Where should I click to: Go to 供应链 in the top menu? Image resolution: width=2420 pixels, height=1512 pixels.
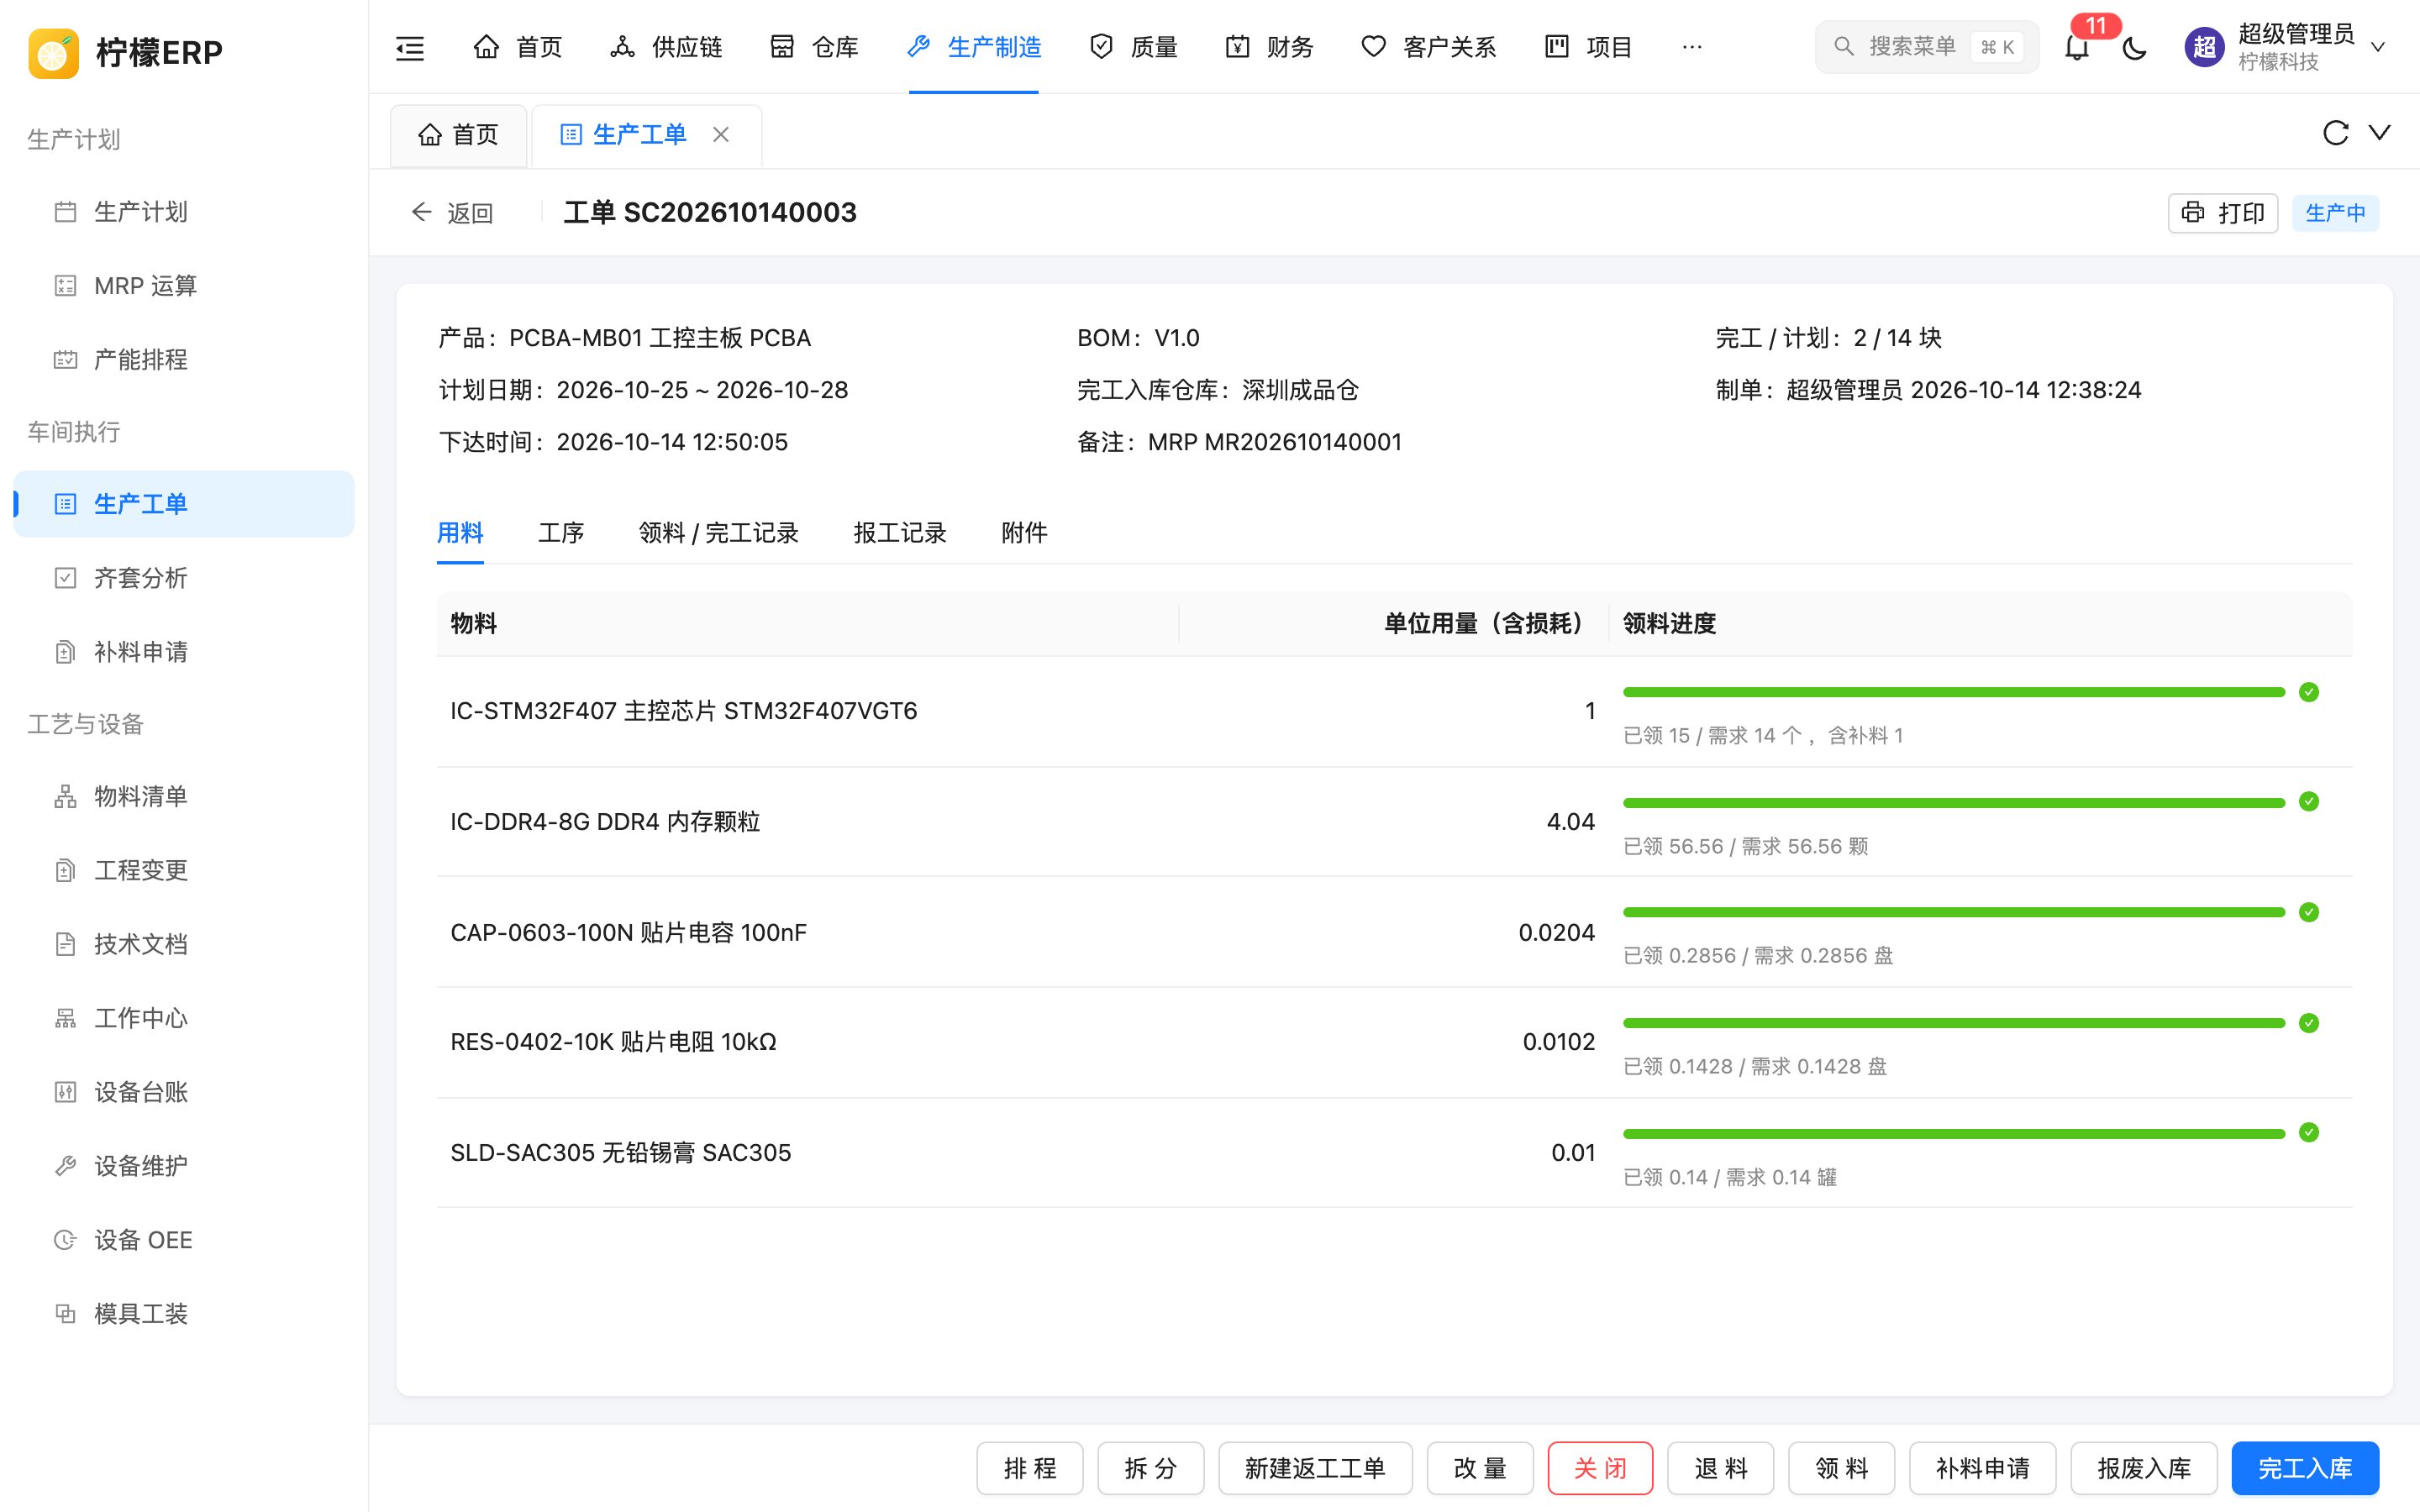(x=666, y=47)
